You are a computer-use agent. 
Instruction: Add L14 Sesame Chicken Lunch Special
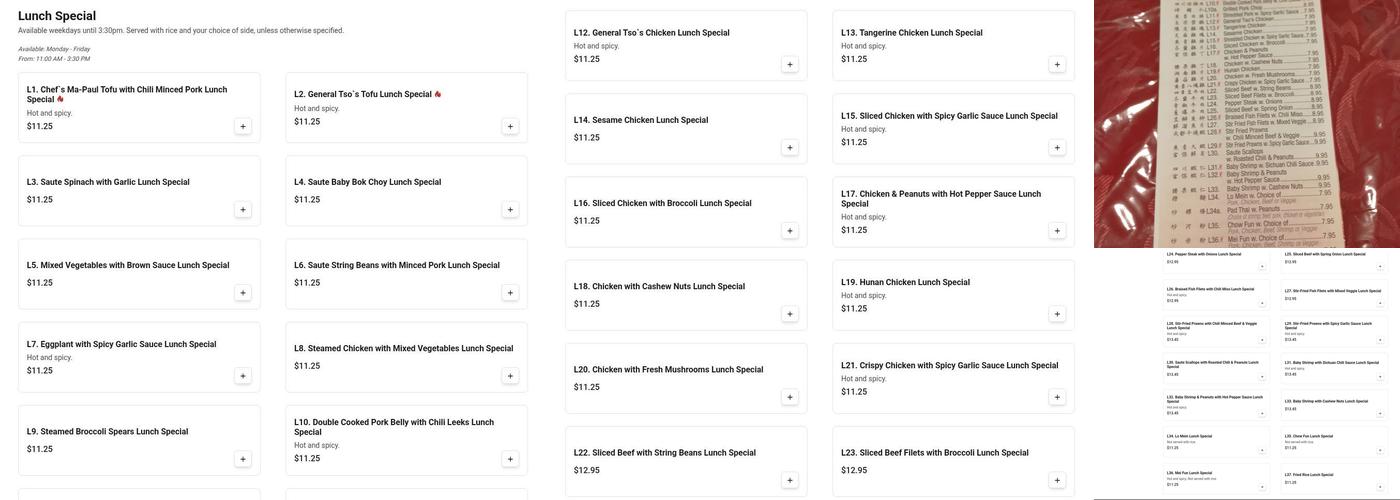click(x=790, y=147)
